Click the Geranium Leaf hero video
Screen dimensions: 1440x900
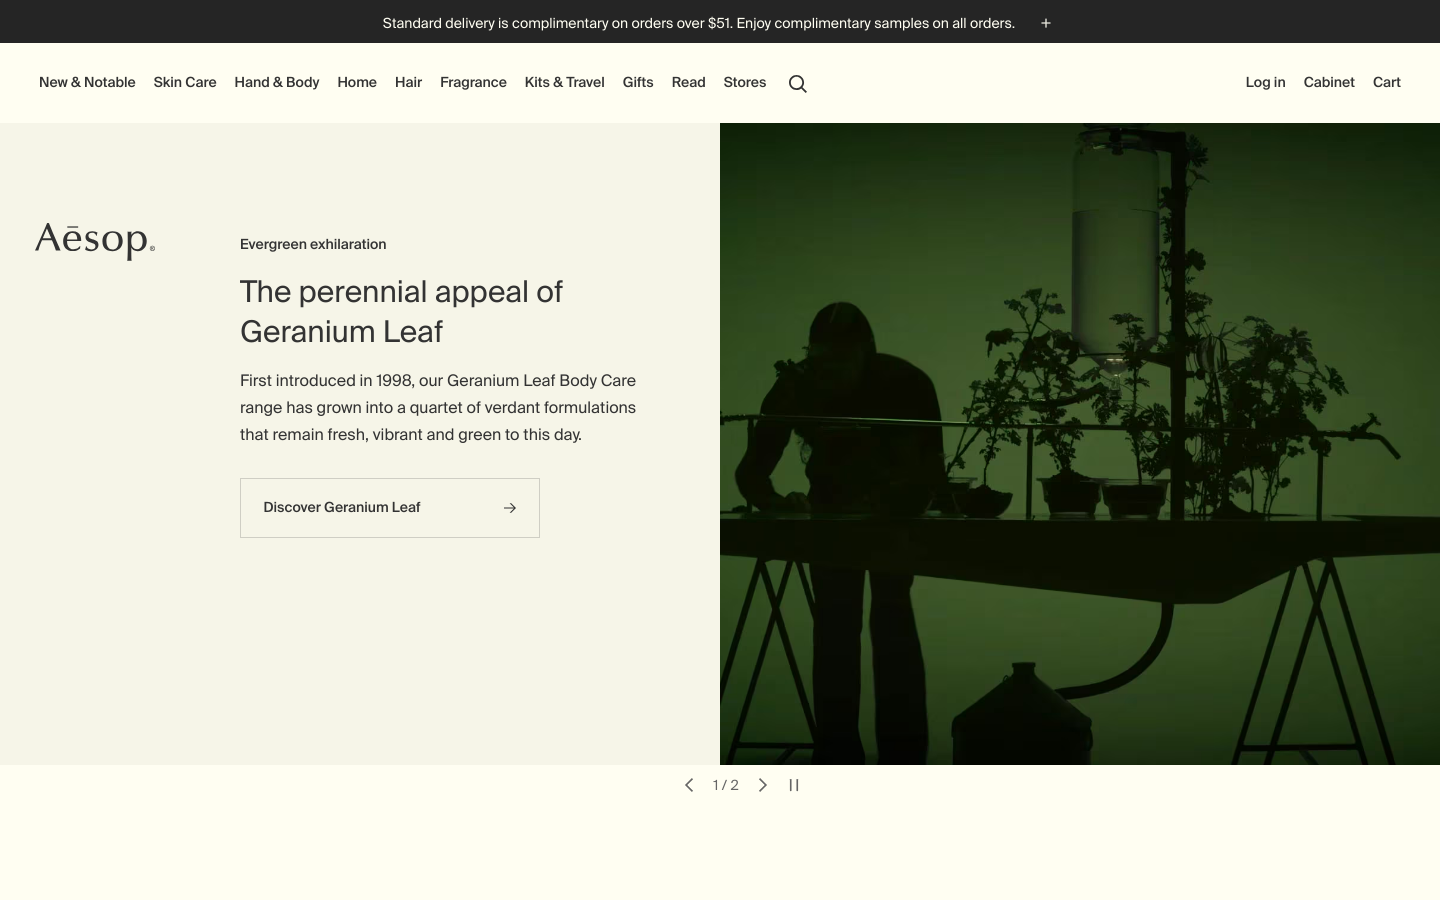(x=1080, y=444)
